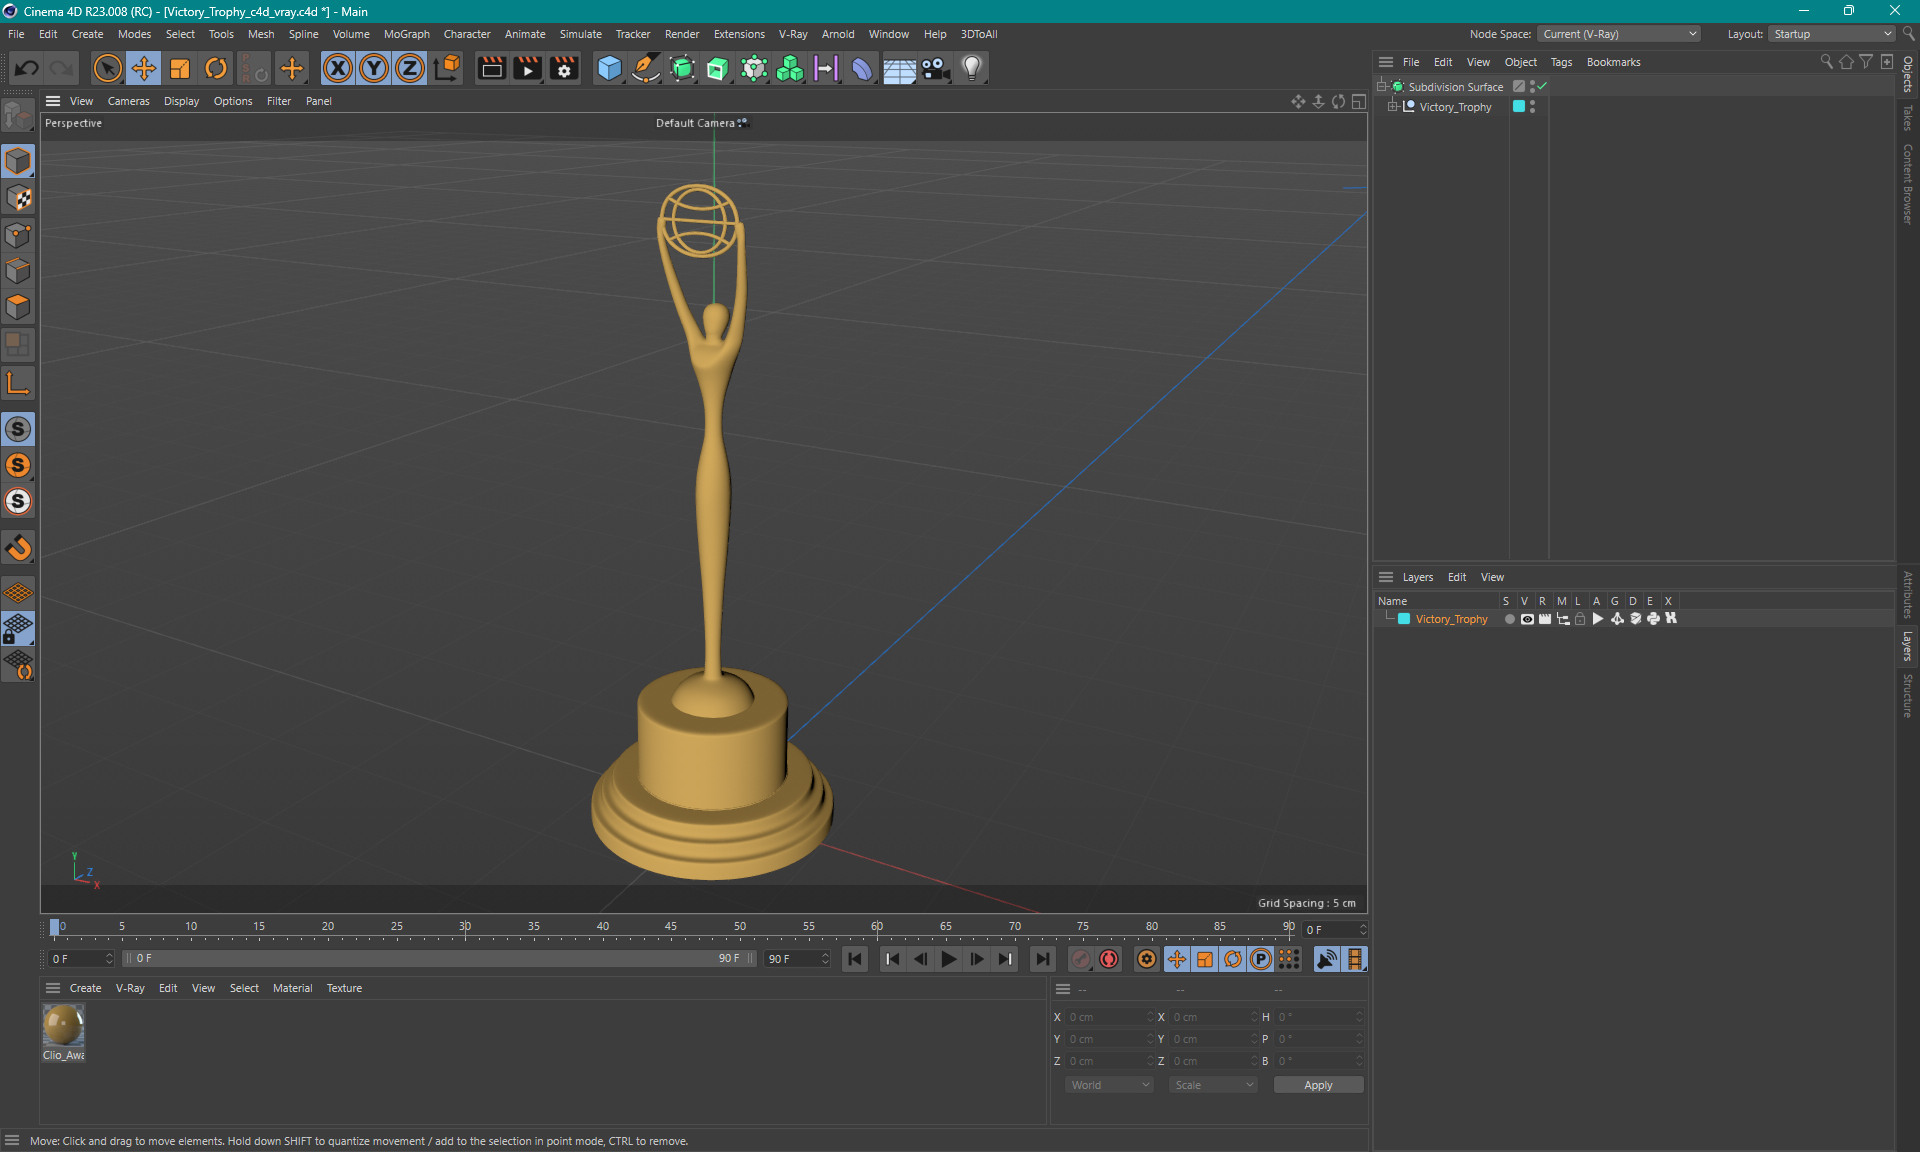The width and height of the screenshot is (1920, 1152).
Task: Activate the Move tool in top toolbar
Action: [144, 68]
